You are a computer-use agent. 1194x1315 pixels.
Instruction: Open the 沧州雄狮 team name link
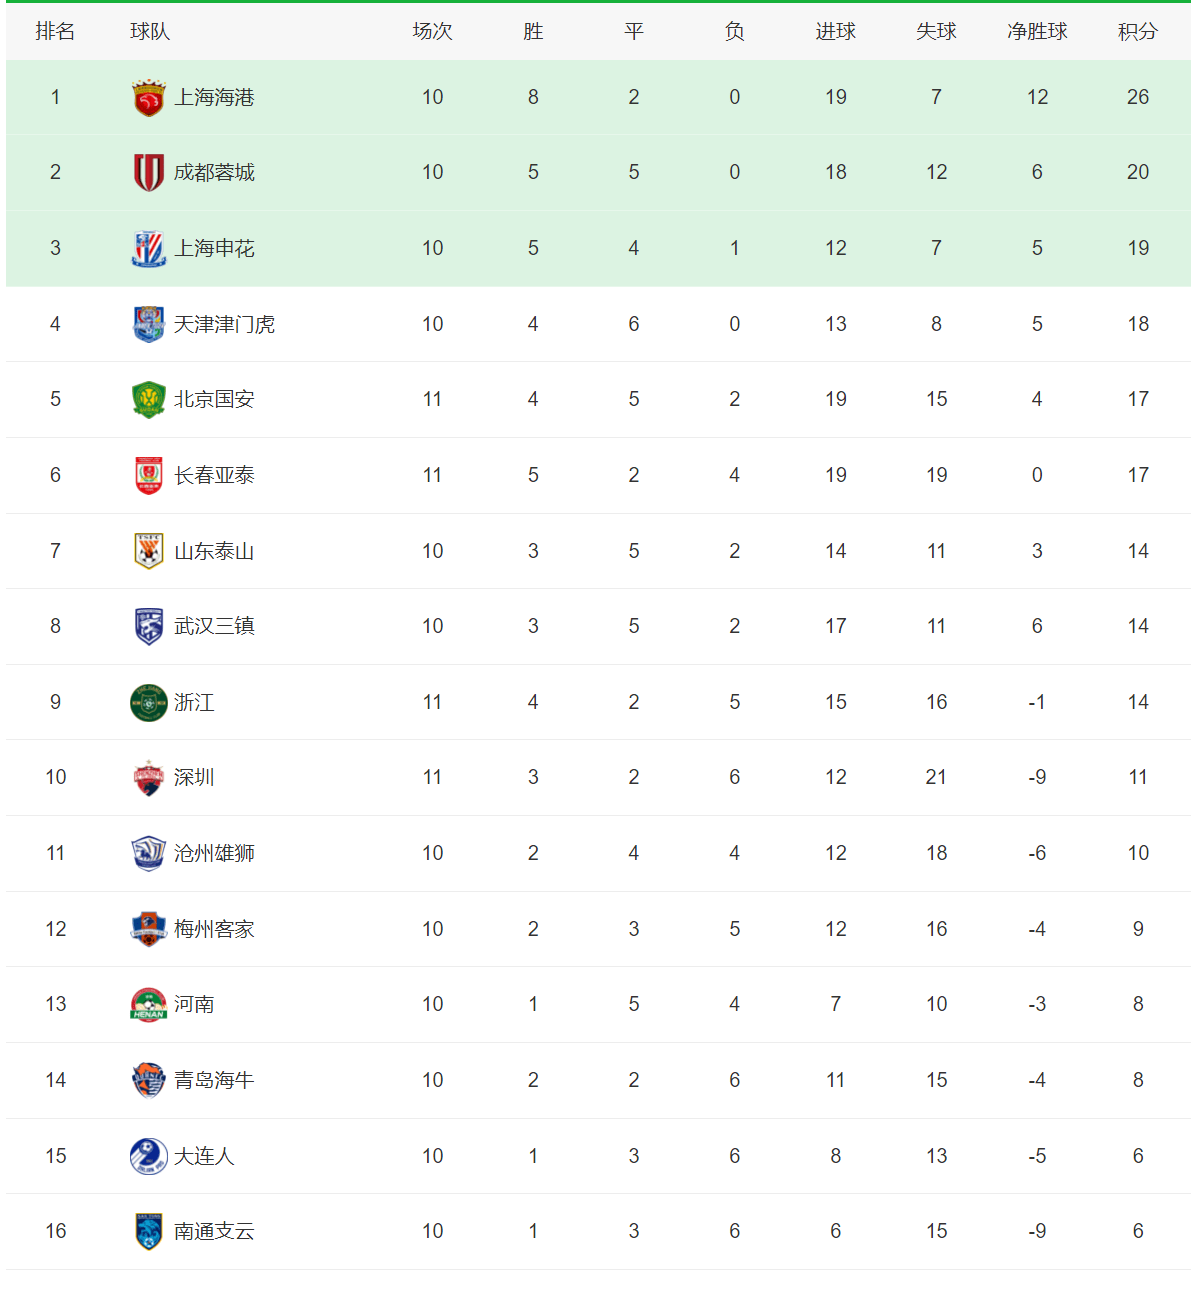click(214, 853)
